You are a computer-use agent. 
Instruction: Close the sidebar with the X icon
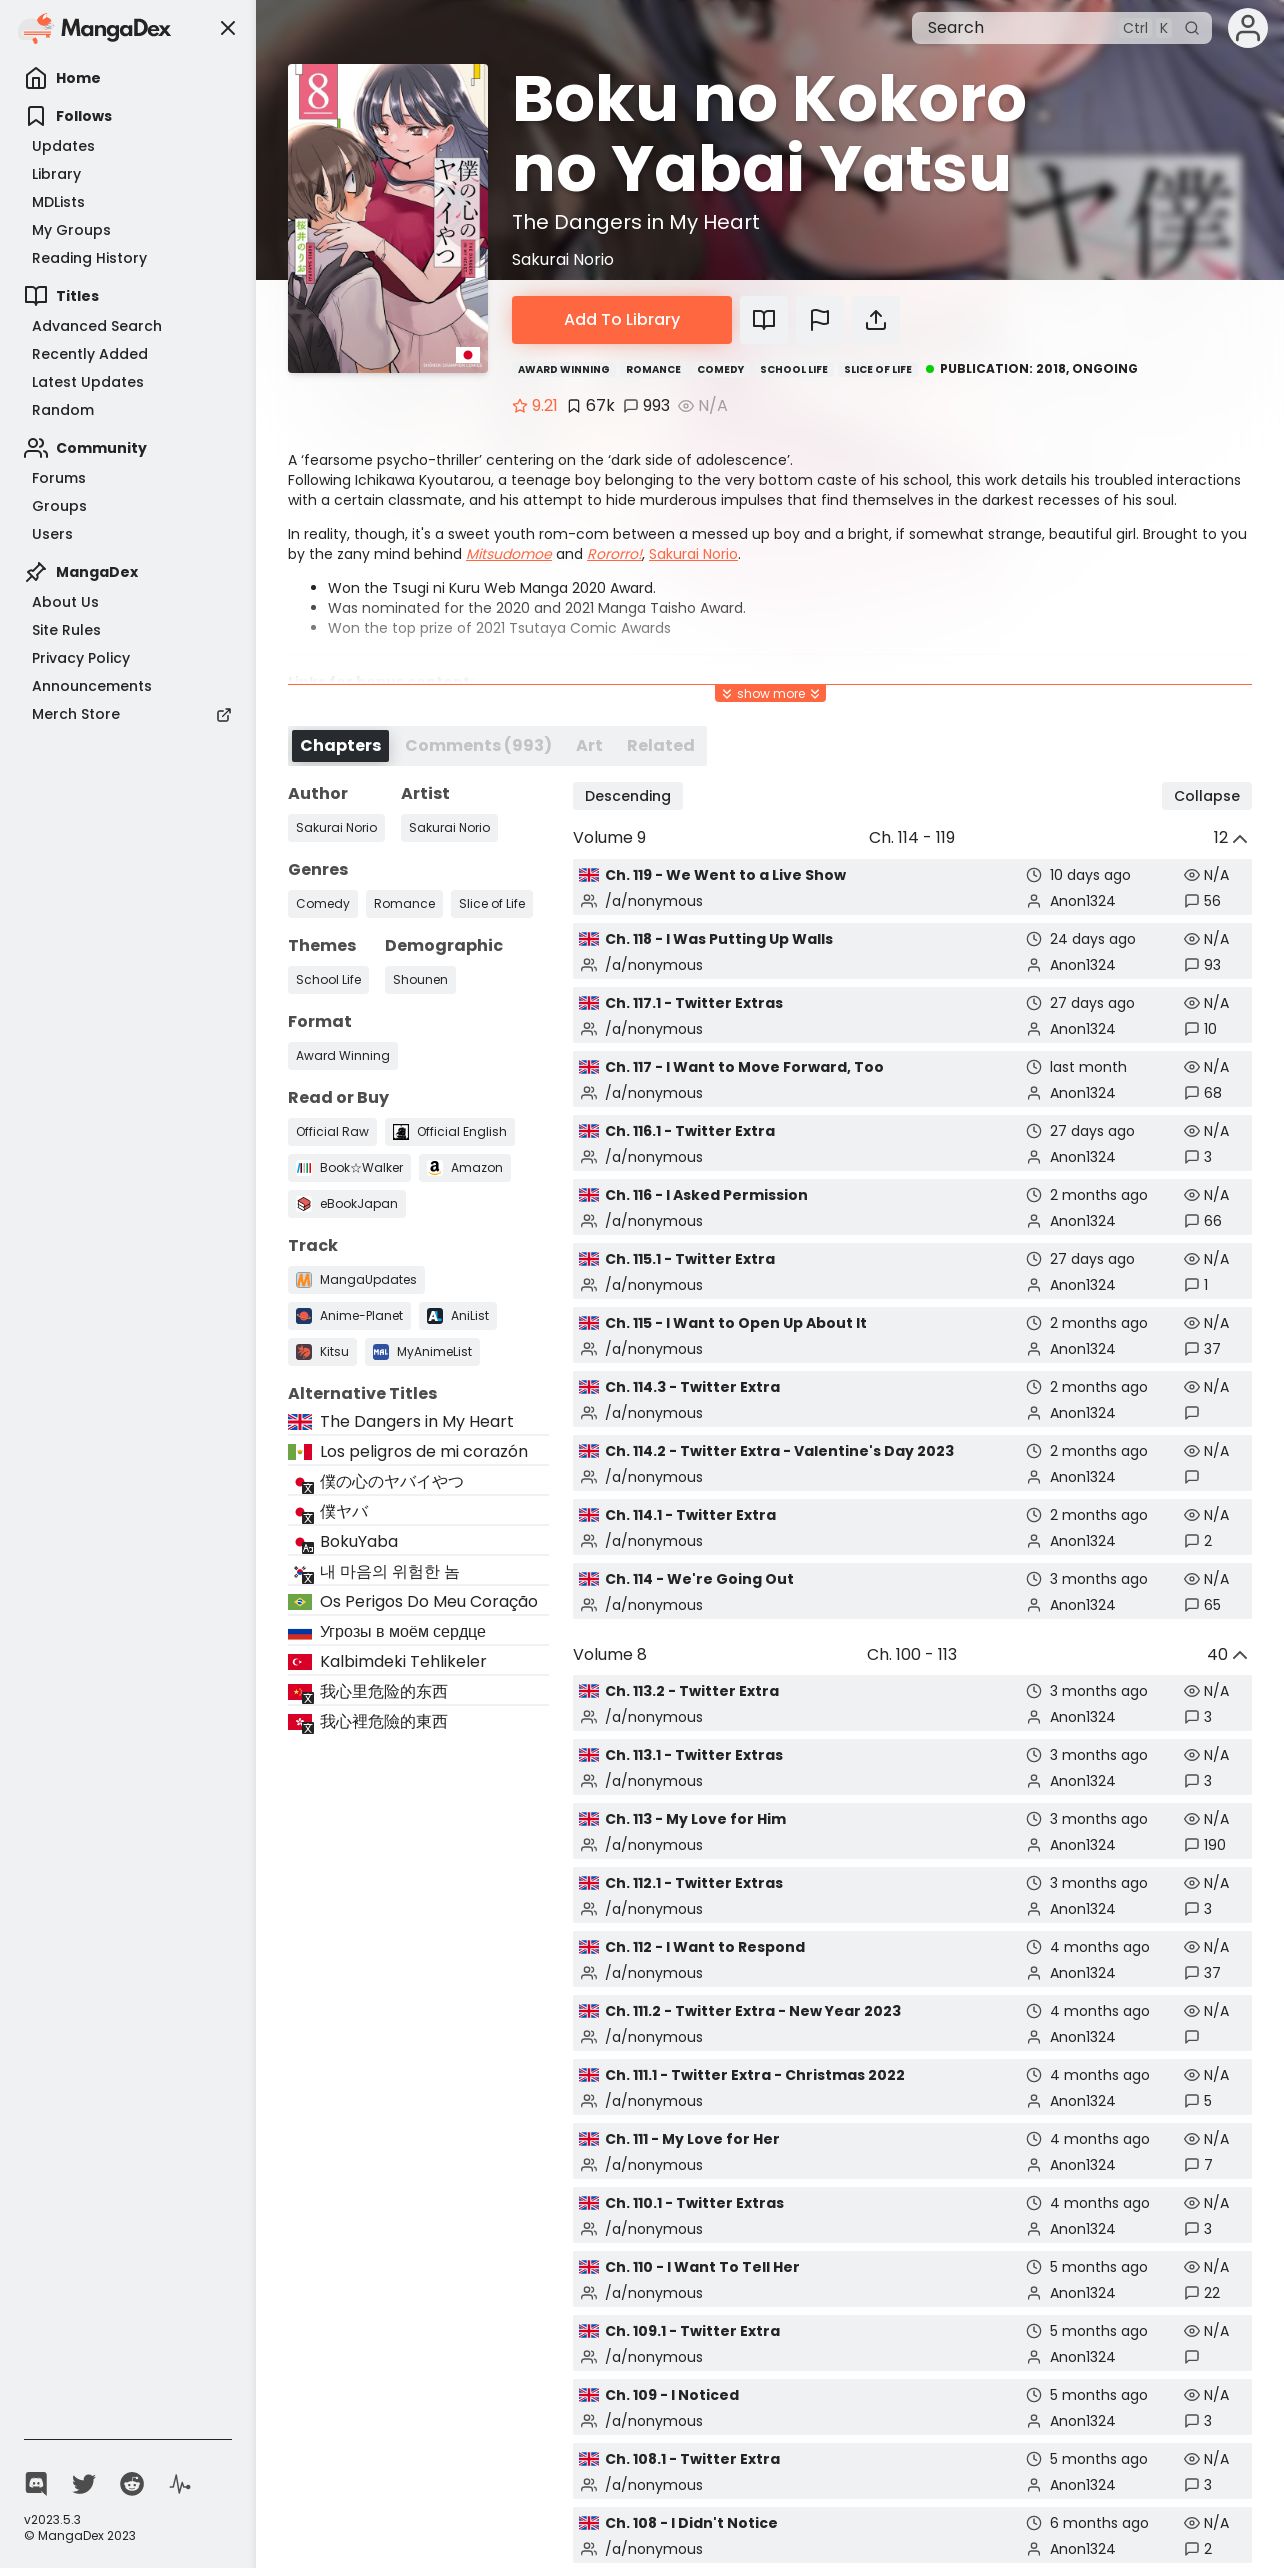228,28
